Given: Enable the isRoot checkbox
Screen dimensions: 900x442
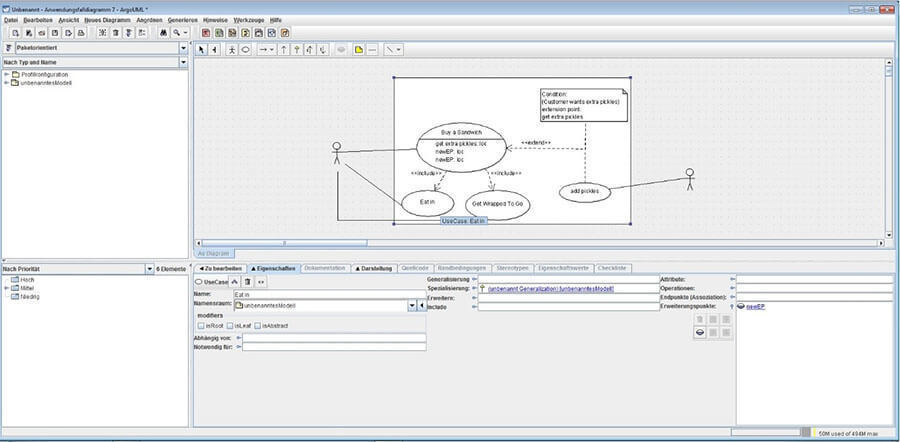Looking at the screenshot, I should click(x=202, y=326).
